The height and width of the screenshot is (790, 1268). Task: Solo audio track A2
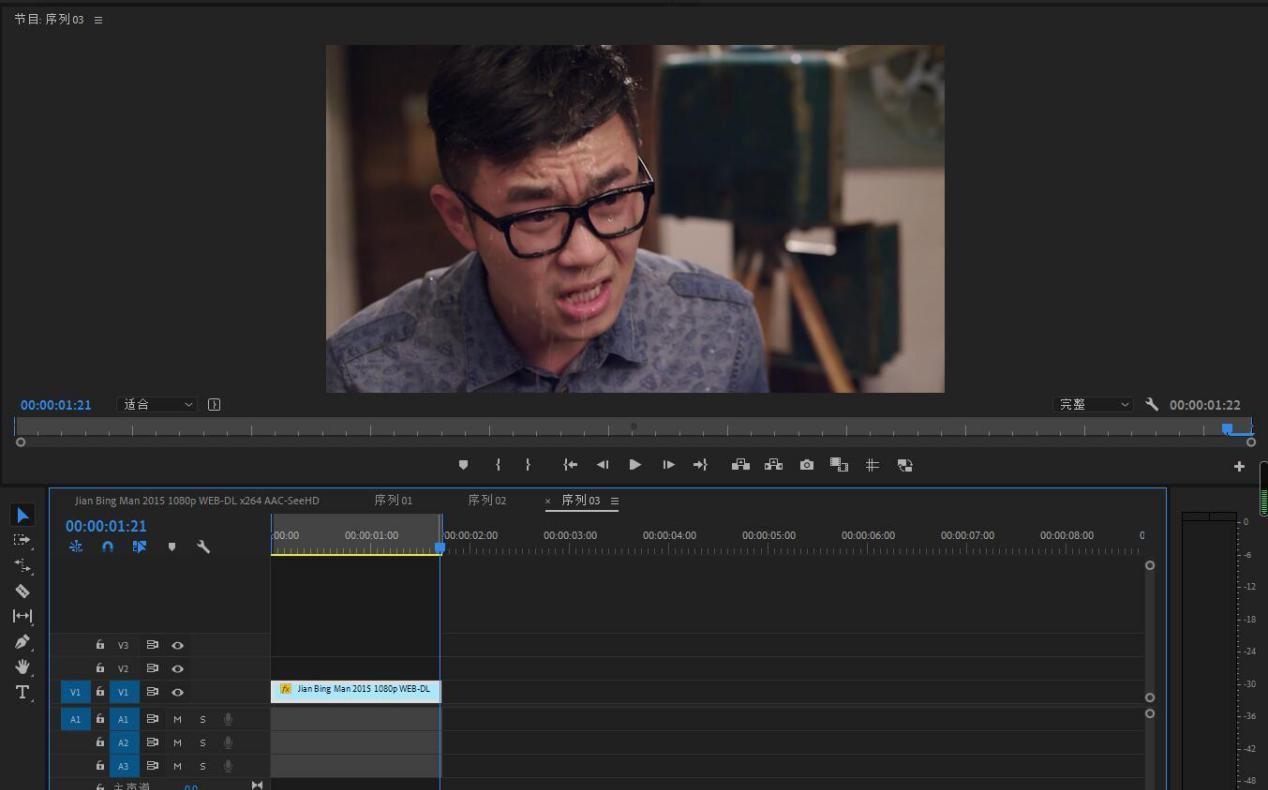202,743
